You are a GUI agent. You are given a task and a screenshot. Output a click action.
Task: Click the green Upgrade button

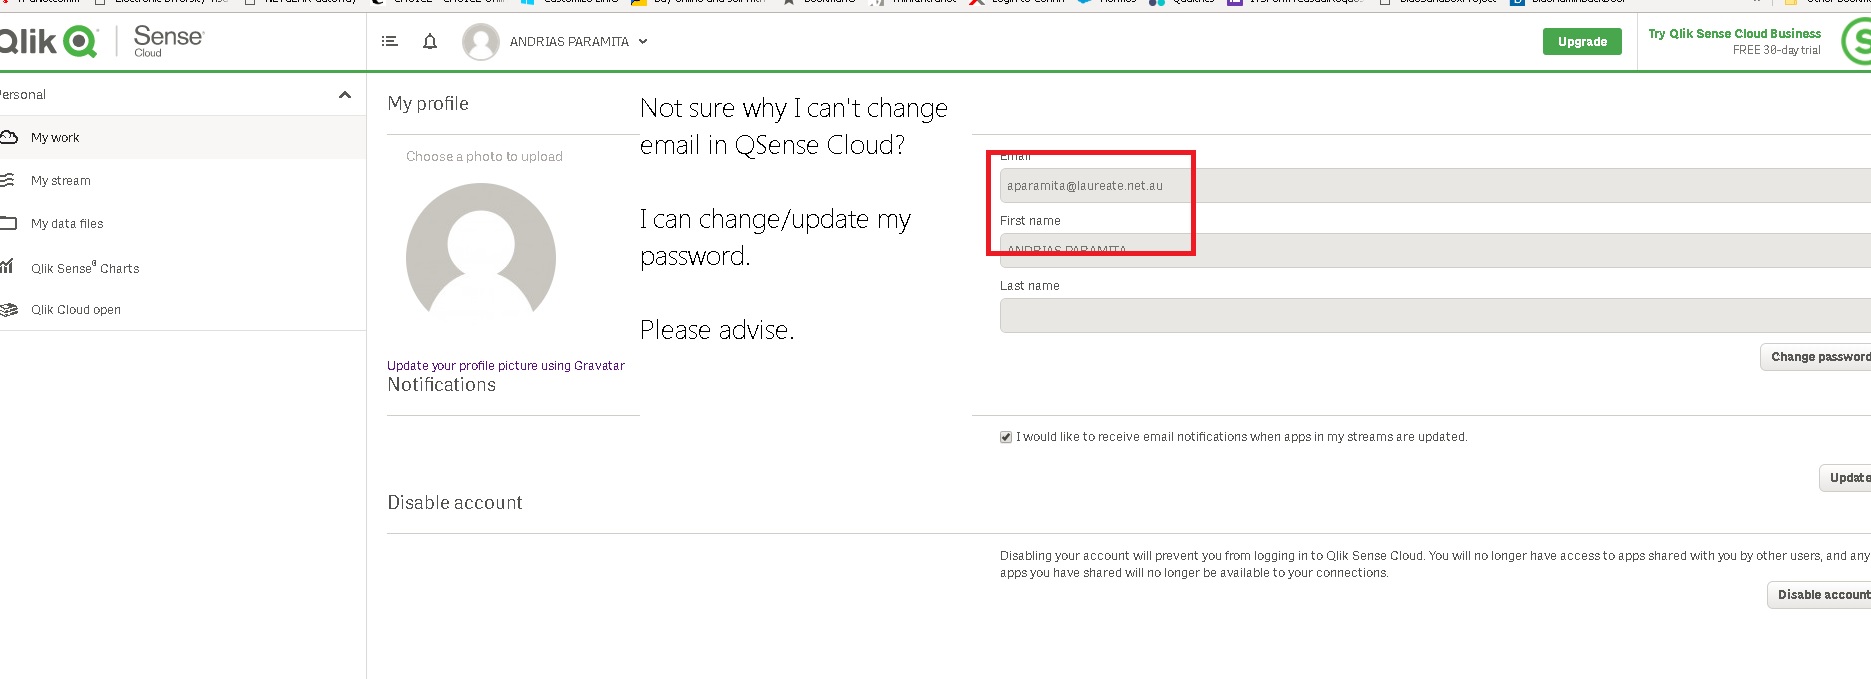[1582, 42]
